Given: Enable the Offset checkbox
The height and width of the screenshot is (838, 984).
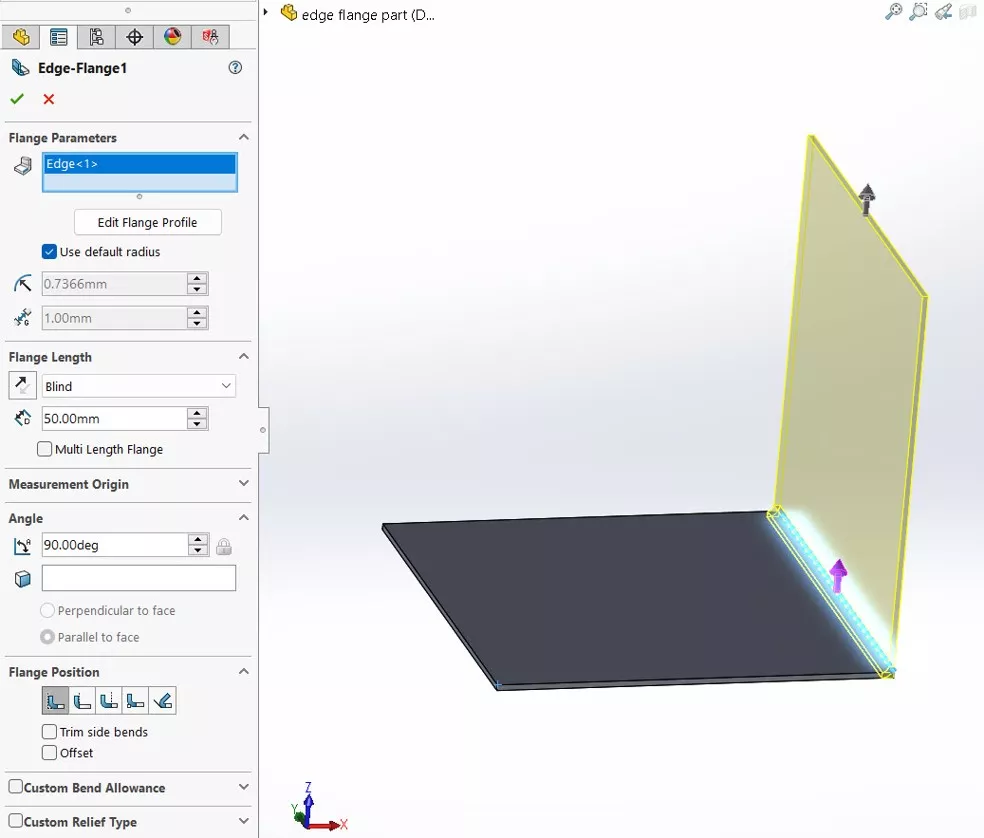Looking at the screenshot, I should [x=49, y=753].
